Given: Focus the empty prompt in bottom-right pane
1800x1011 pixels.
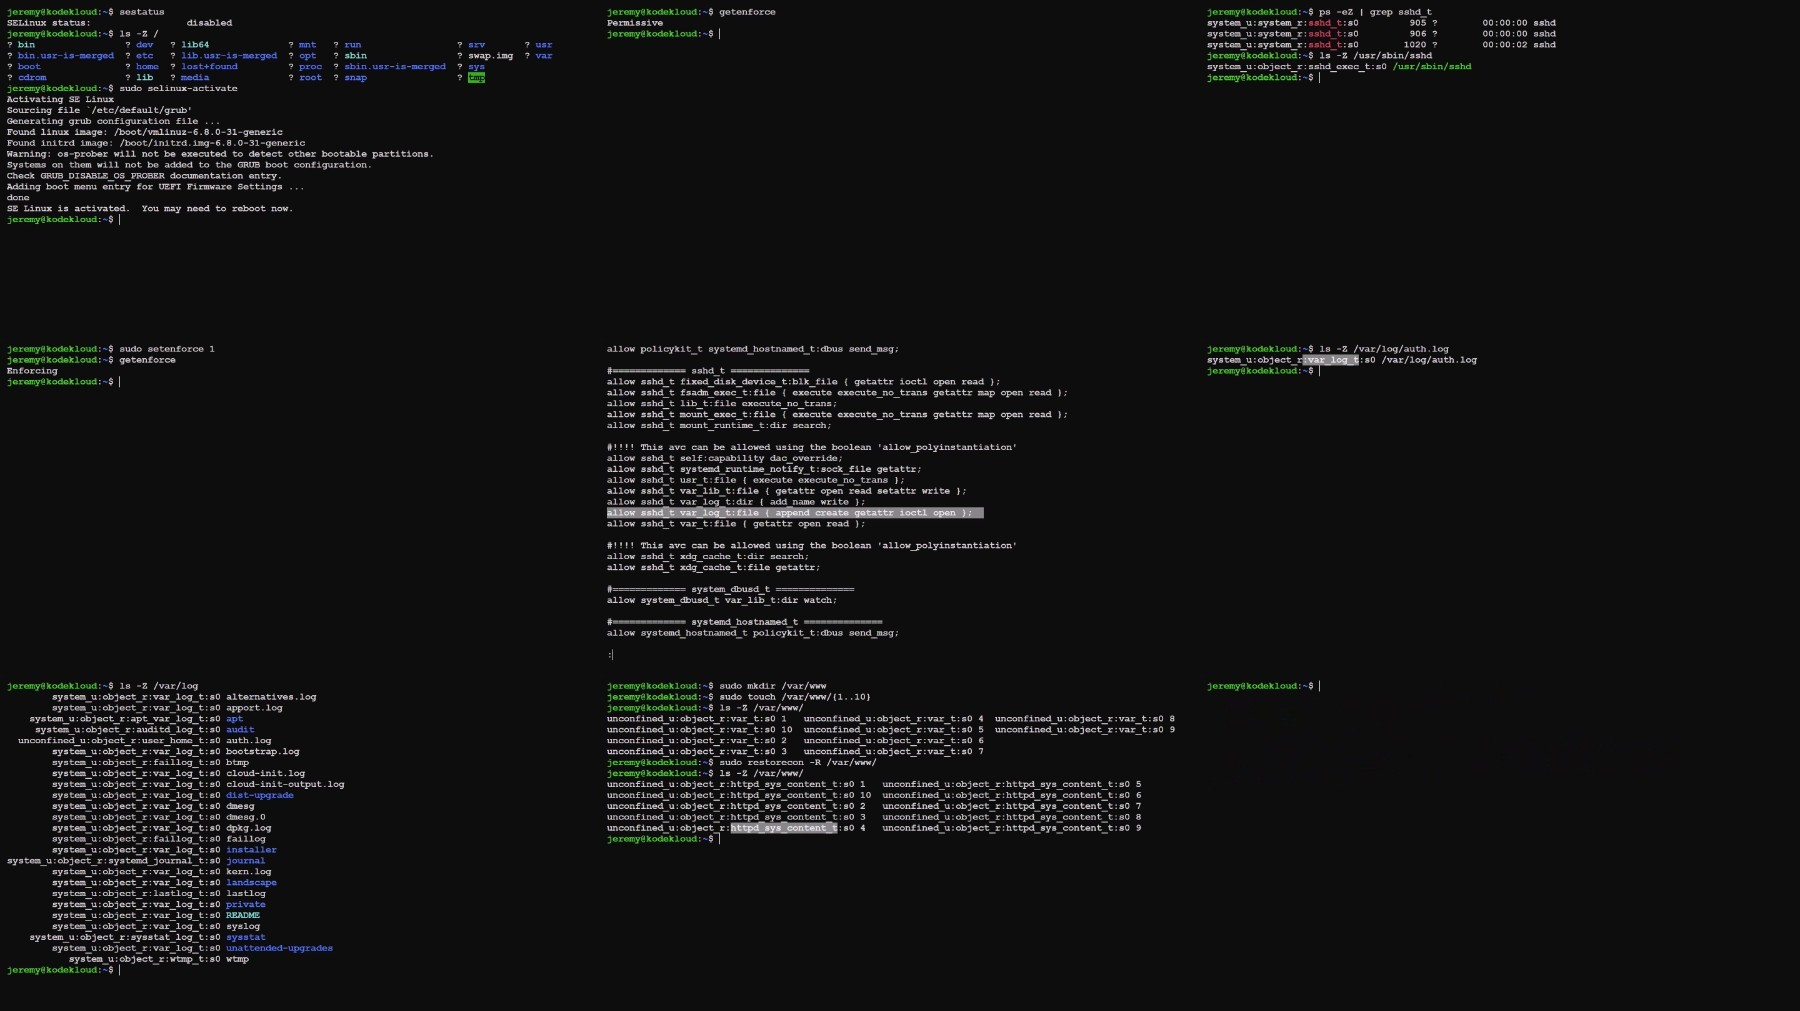Looking at the screenshot, I should tap(1320, 686).
